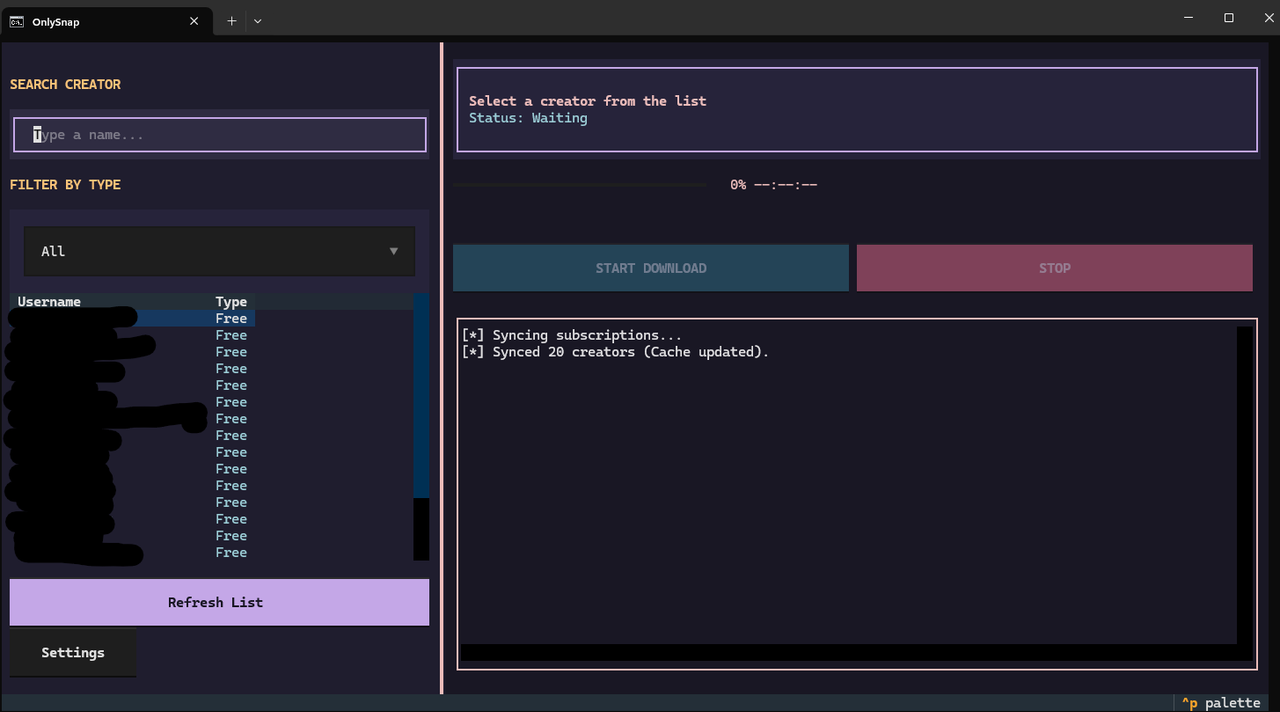1280x712 pixels.
Task: Click the STOP button
Action: click(x=1054, y=268)
